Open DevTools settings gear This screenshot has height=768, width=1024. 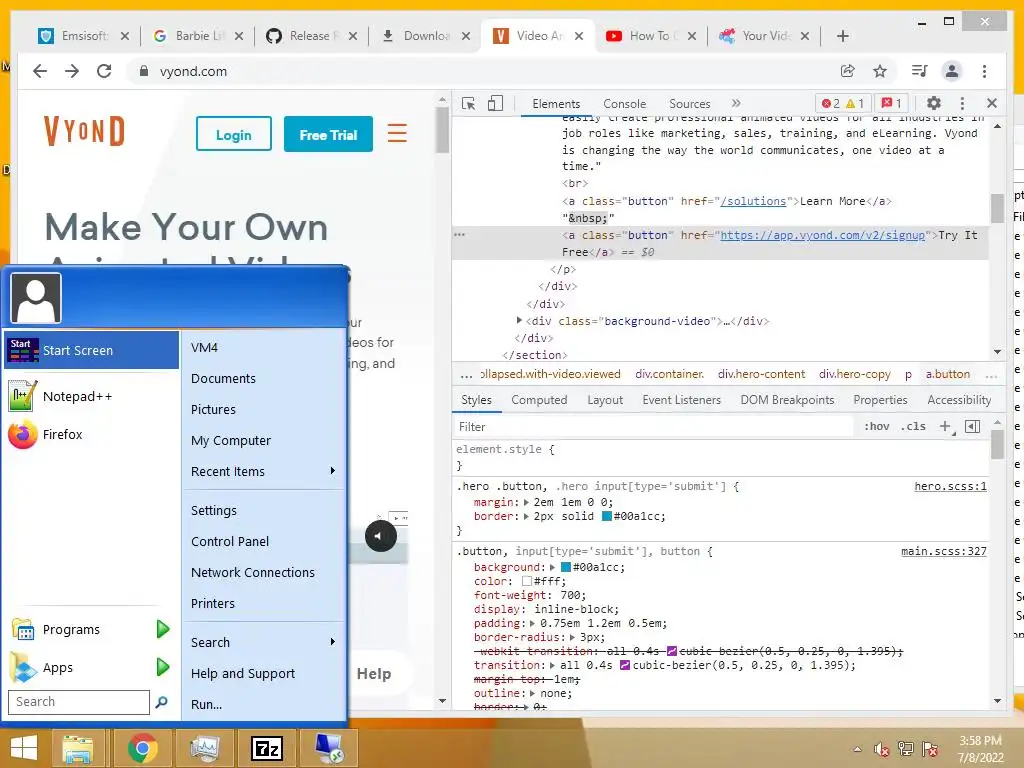(934, 103)
